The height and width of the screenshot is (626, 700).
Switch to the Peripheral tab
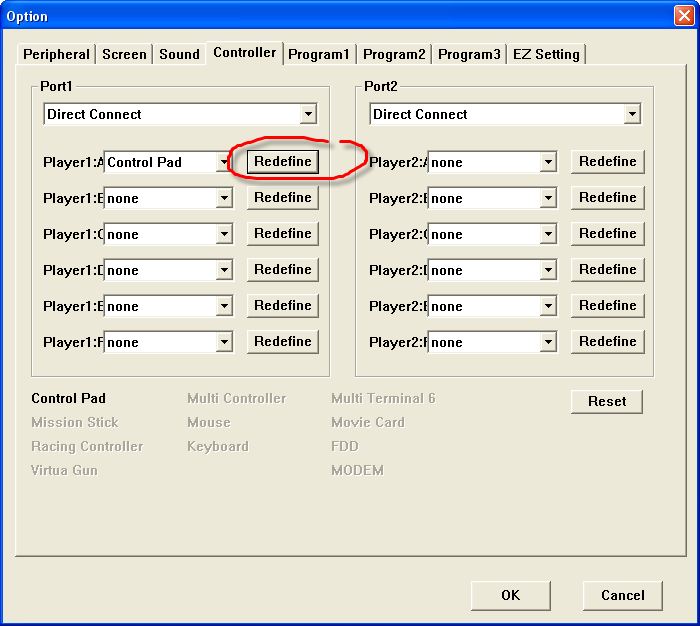point(56,54)
